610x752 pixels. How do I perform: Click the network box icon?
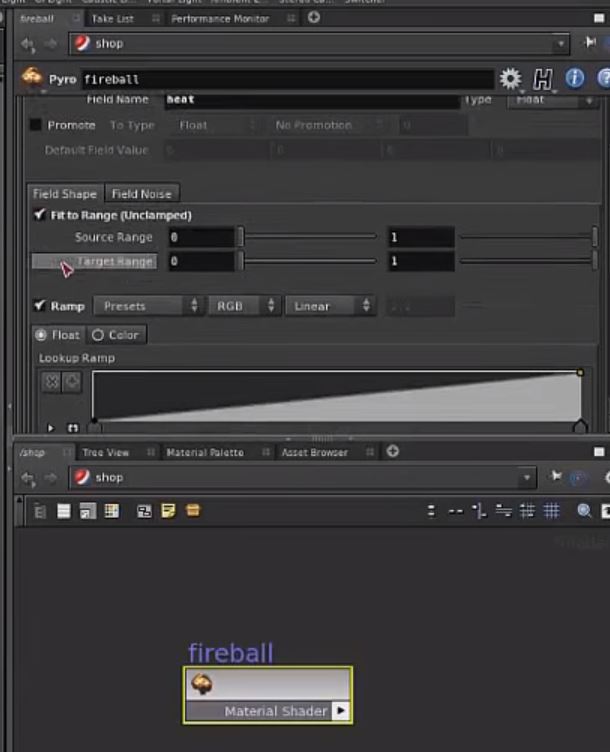144,511
